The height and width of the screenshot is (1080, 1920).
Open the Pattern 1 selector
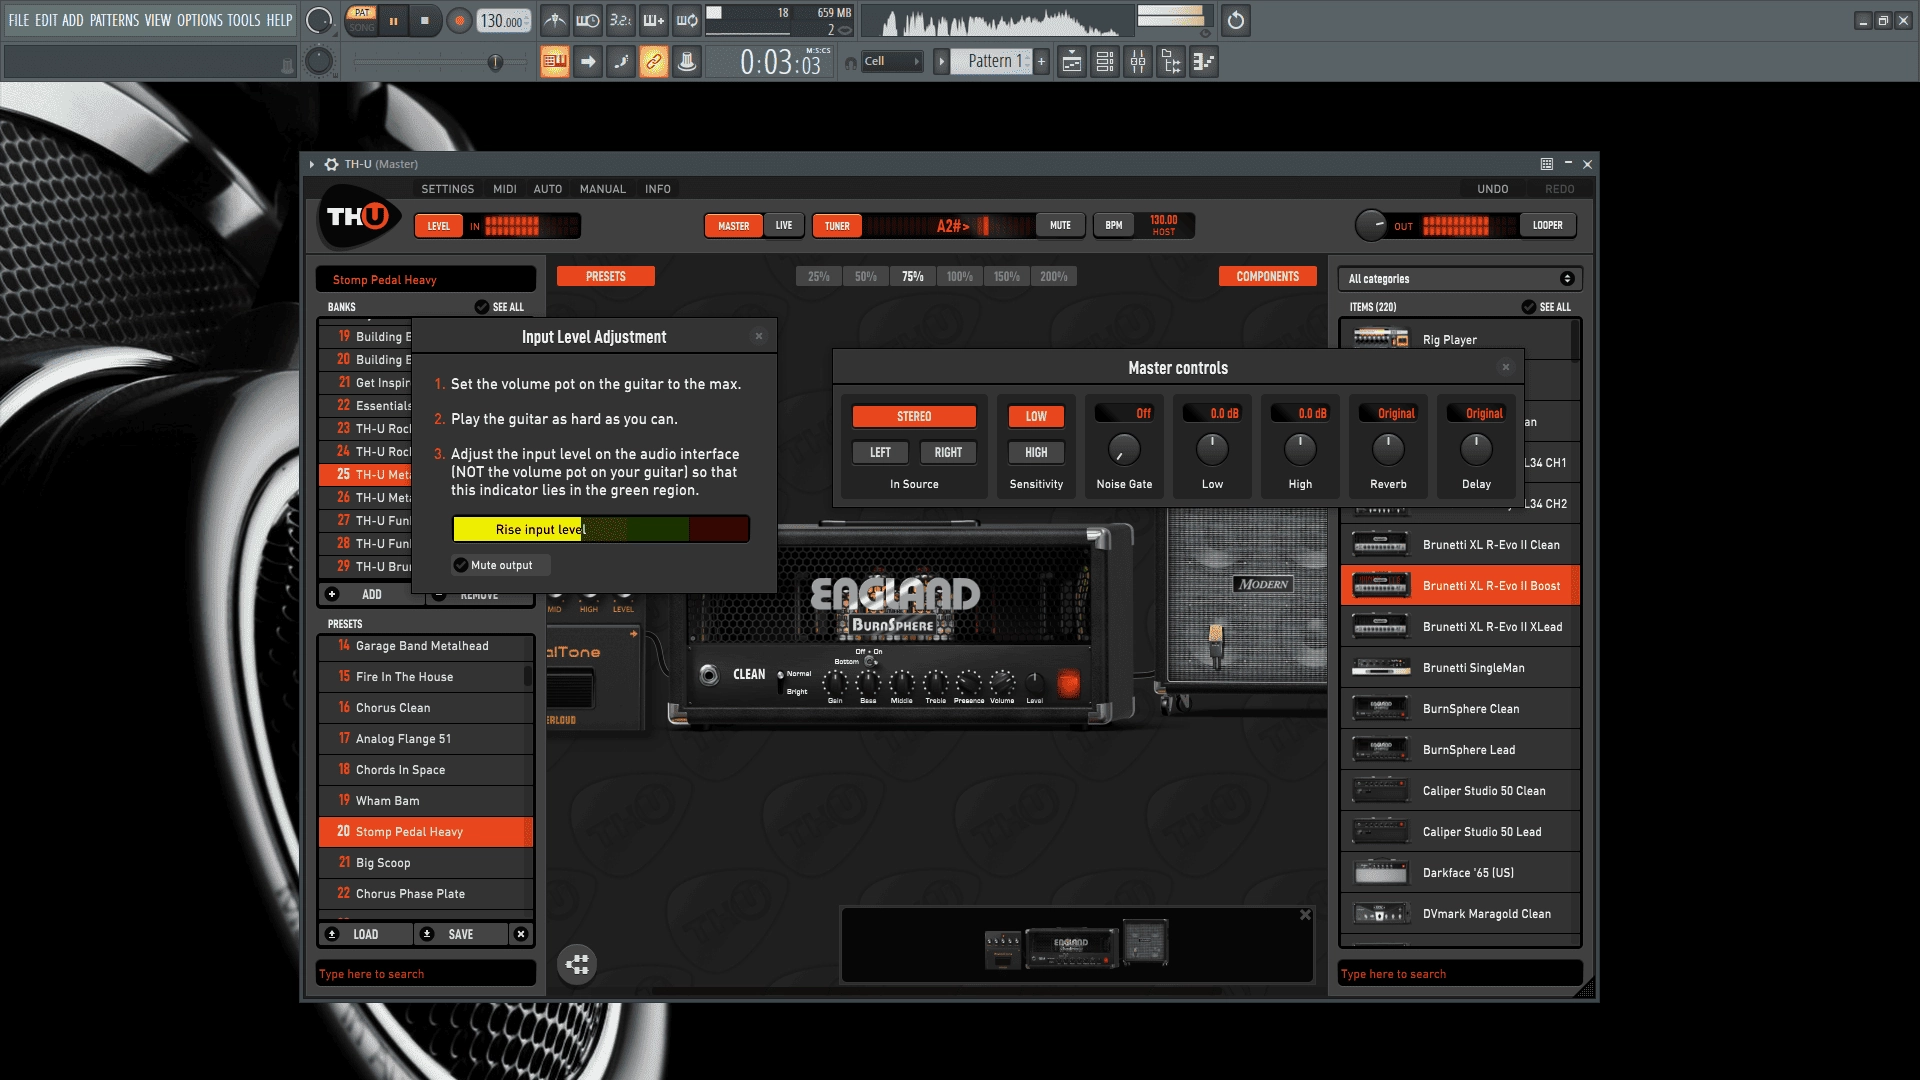pos(990,62)
